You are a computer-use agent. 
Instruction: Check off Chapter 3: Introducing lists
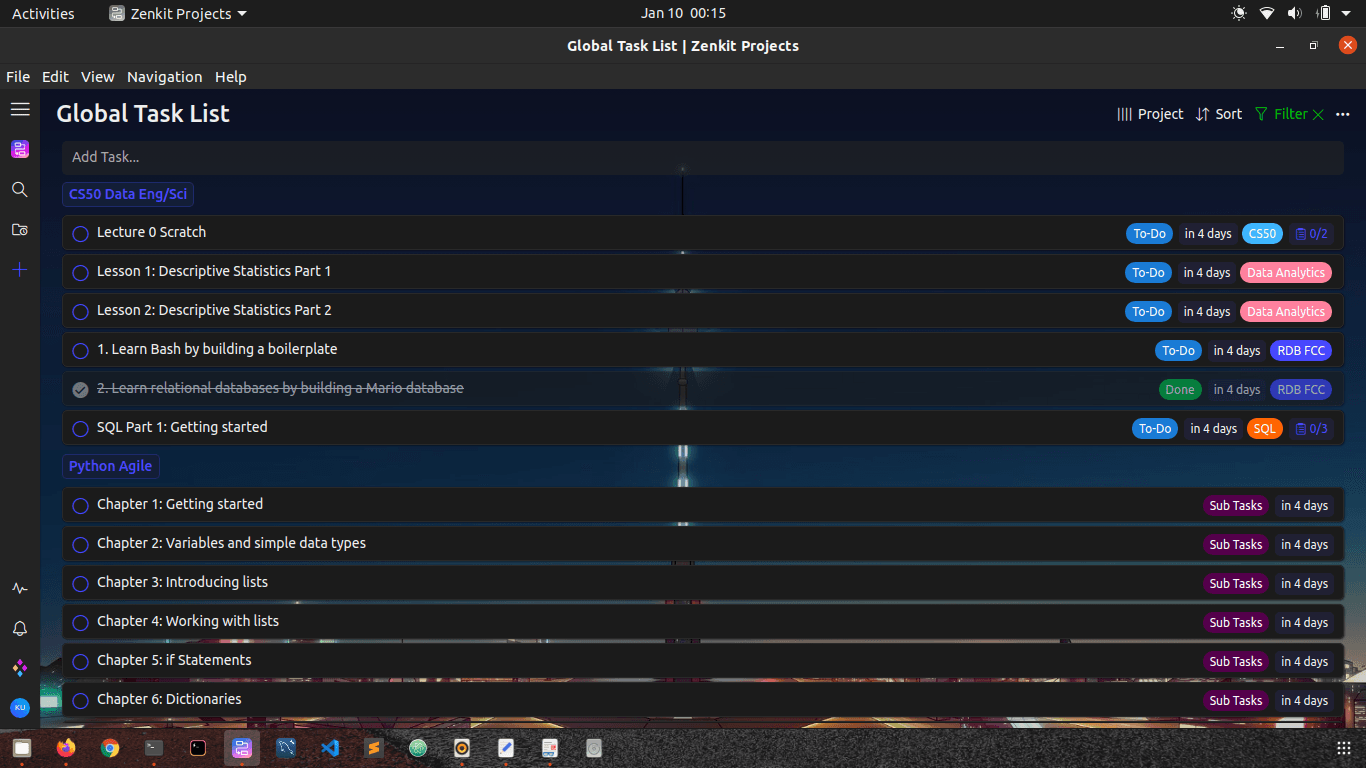(x=81, y=583)
